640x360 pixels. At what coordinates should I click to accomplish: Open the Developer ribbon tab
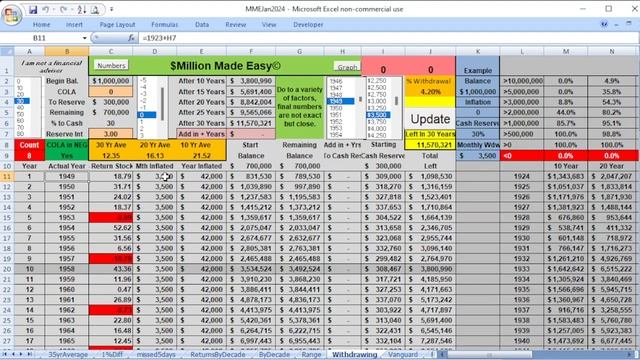308,24
